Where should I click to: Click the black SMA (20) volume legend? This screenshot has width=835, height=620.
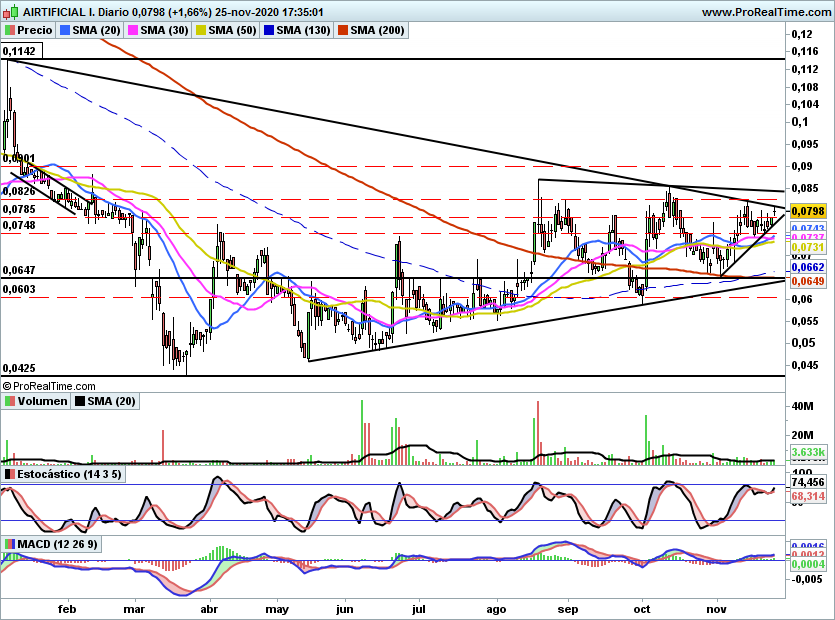[x=105, y=401]
